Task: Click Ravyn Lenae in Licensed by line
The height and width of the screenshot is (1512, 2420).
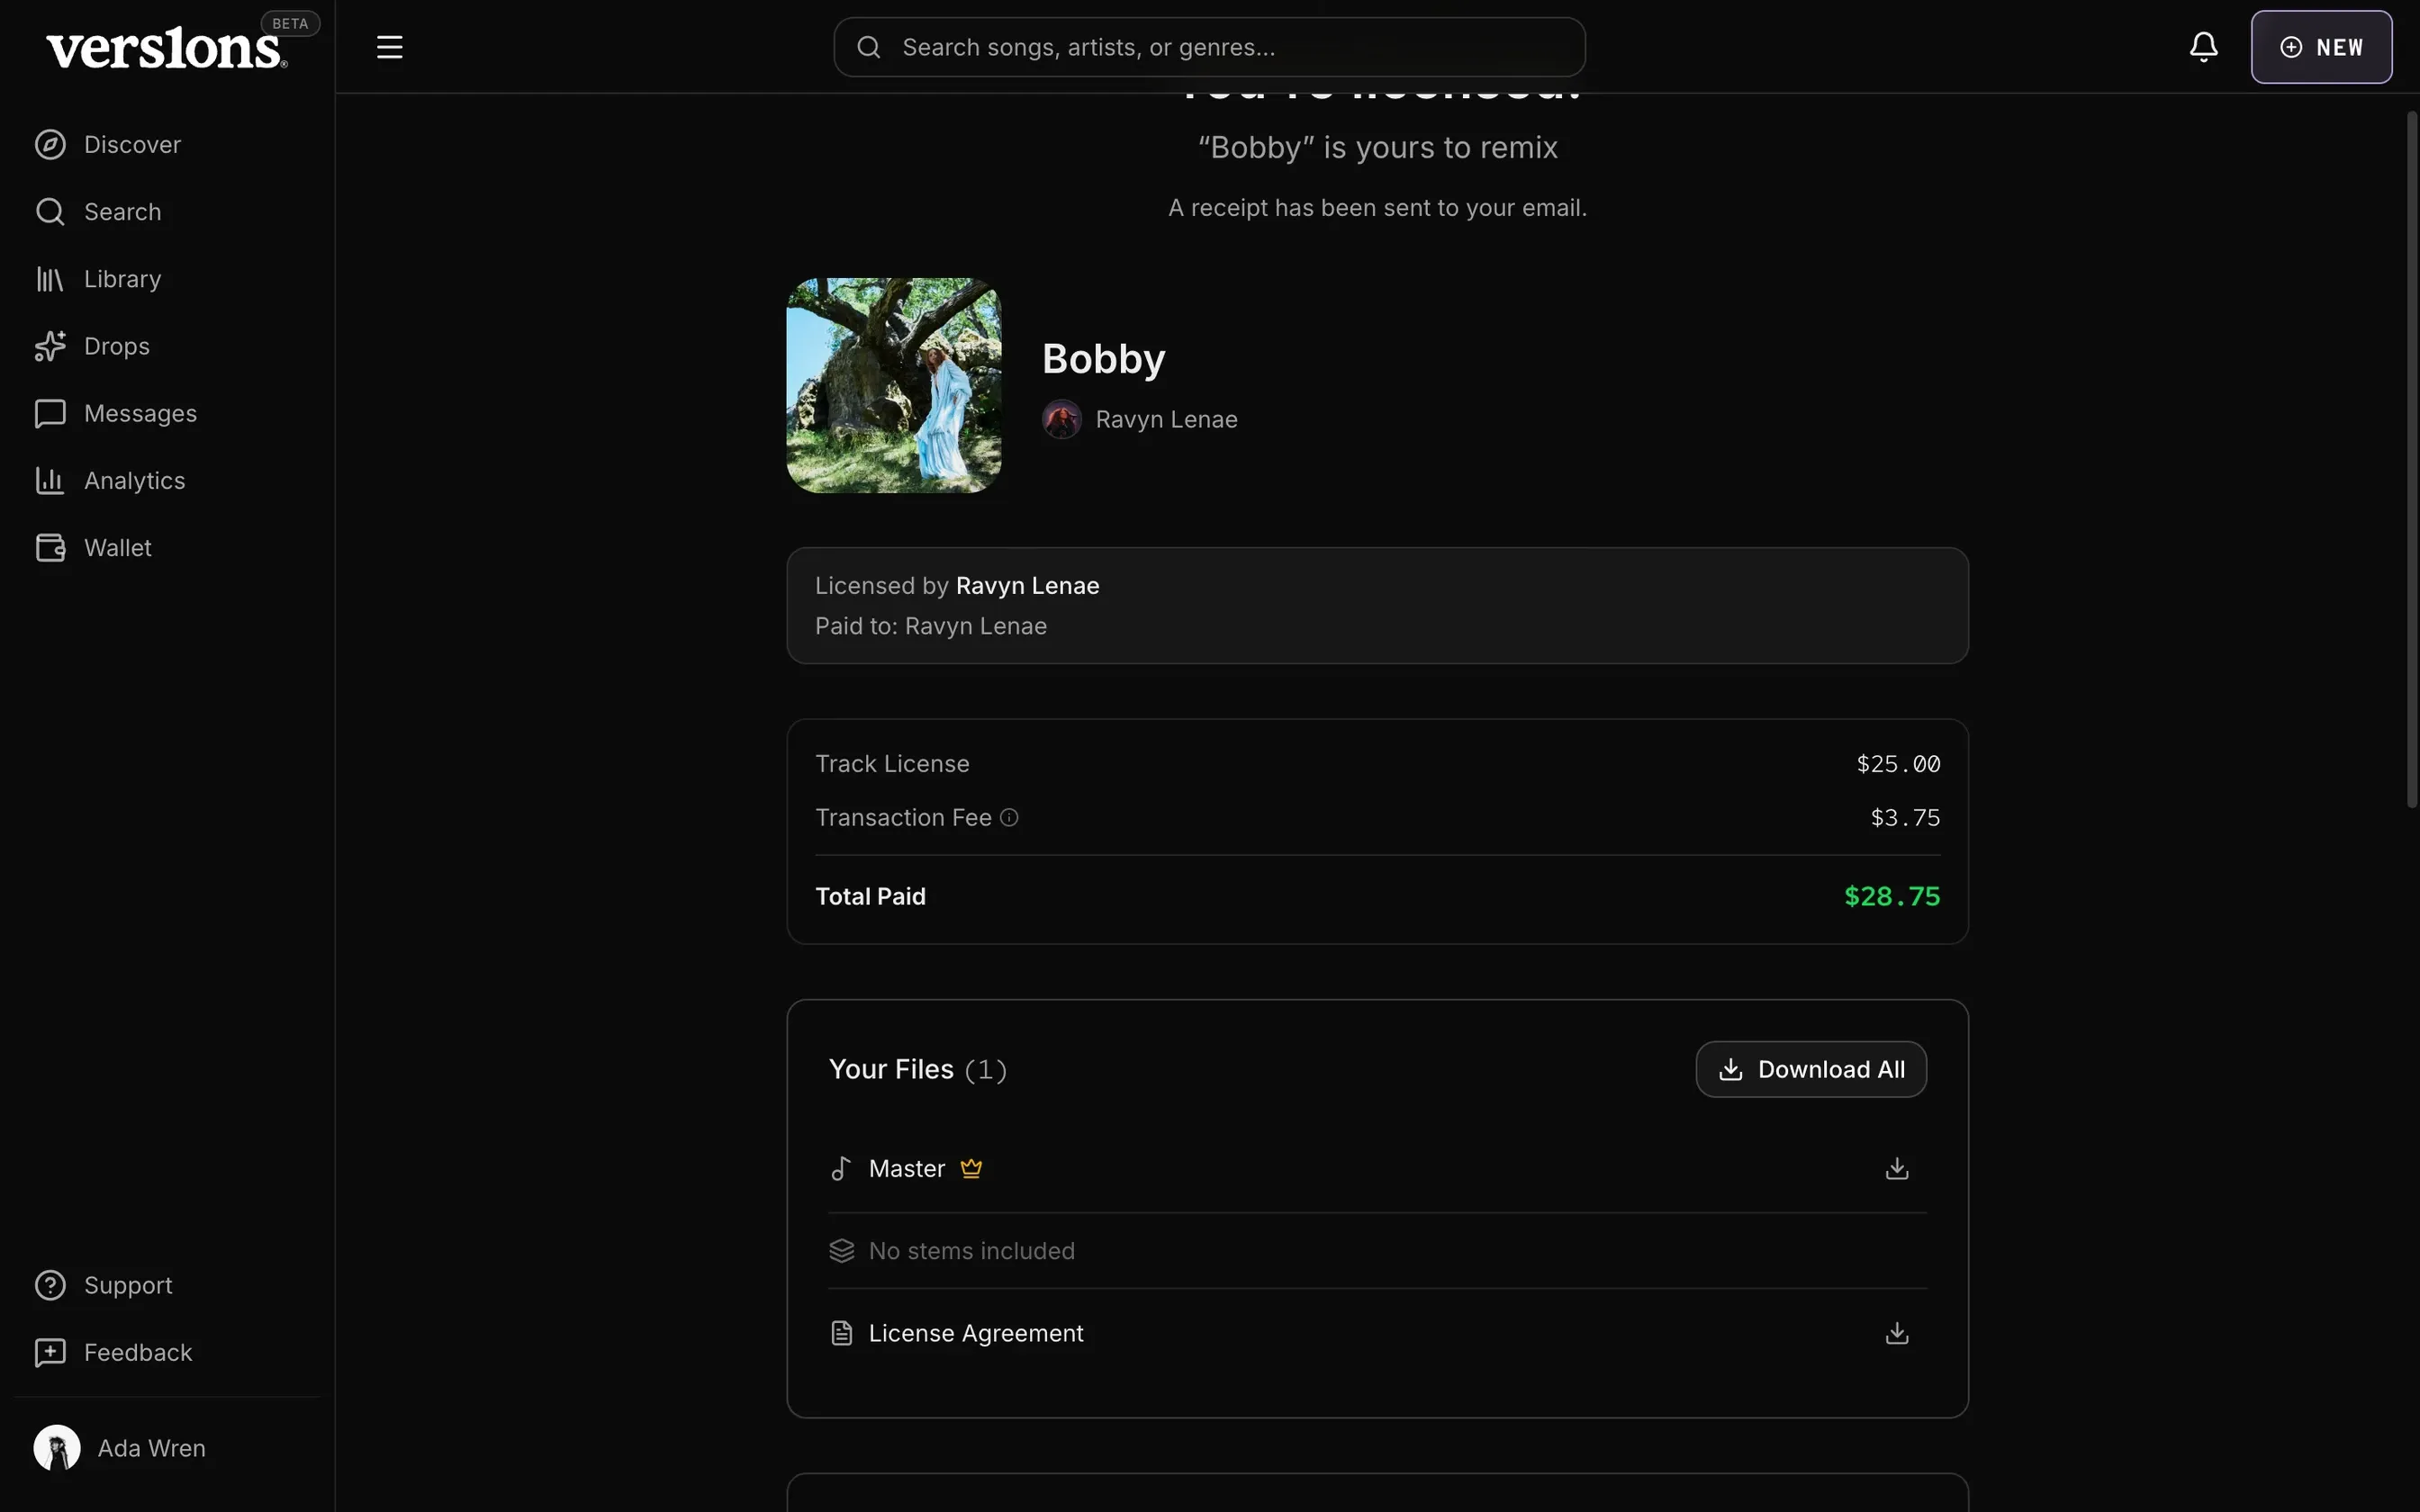Action: pos(1027,586)
